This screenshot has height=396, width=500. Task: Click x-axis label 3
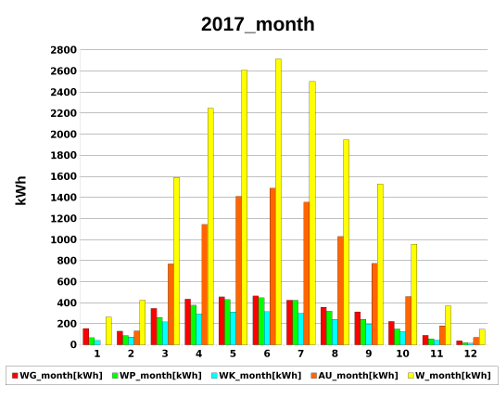pos(165,354)
